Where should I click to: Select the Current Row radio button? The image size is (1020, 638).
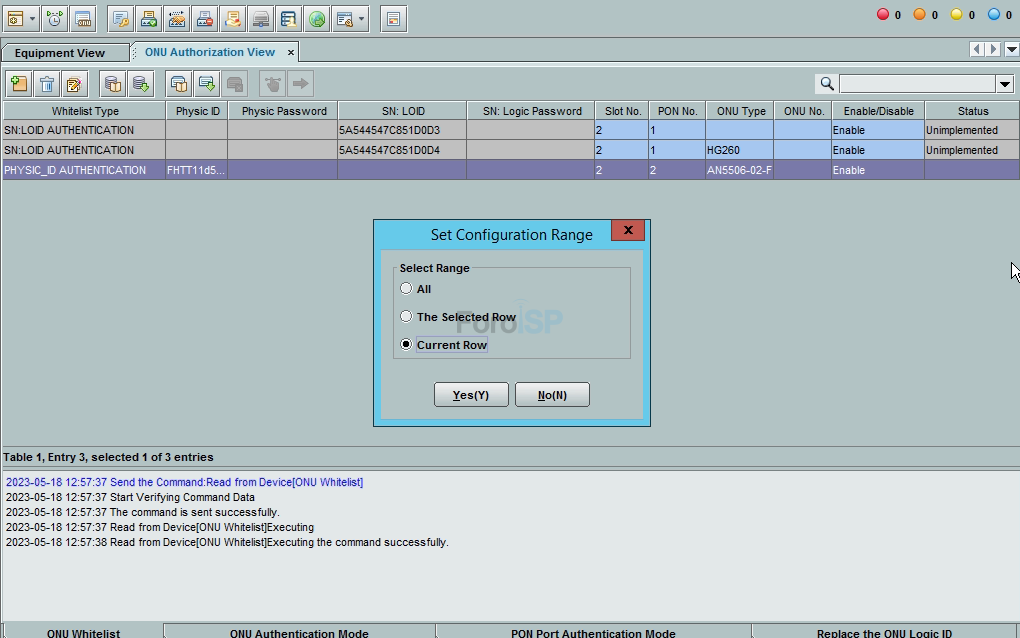coord(406,345)
